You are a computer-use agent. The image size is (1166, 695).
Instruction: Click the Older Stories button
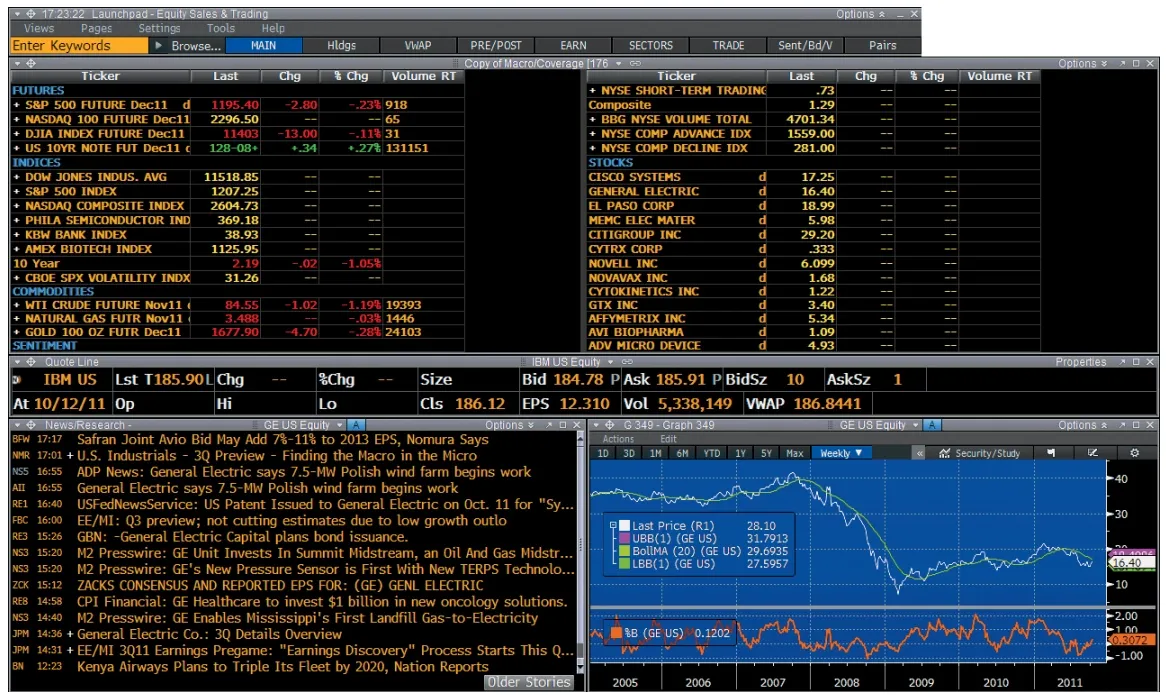tap(530, 683)
